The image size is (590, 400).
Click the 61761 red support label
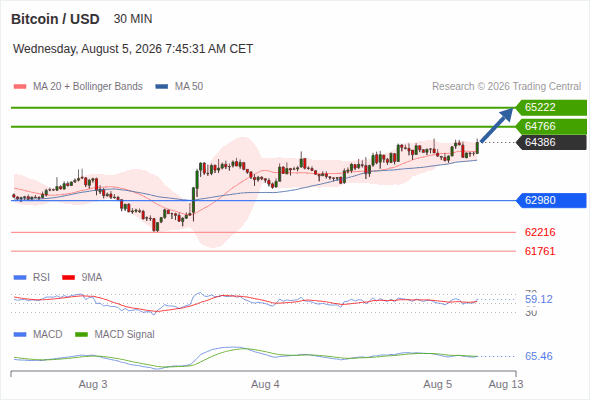click(x=540, y=251)
